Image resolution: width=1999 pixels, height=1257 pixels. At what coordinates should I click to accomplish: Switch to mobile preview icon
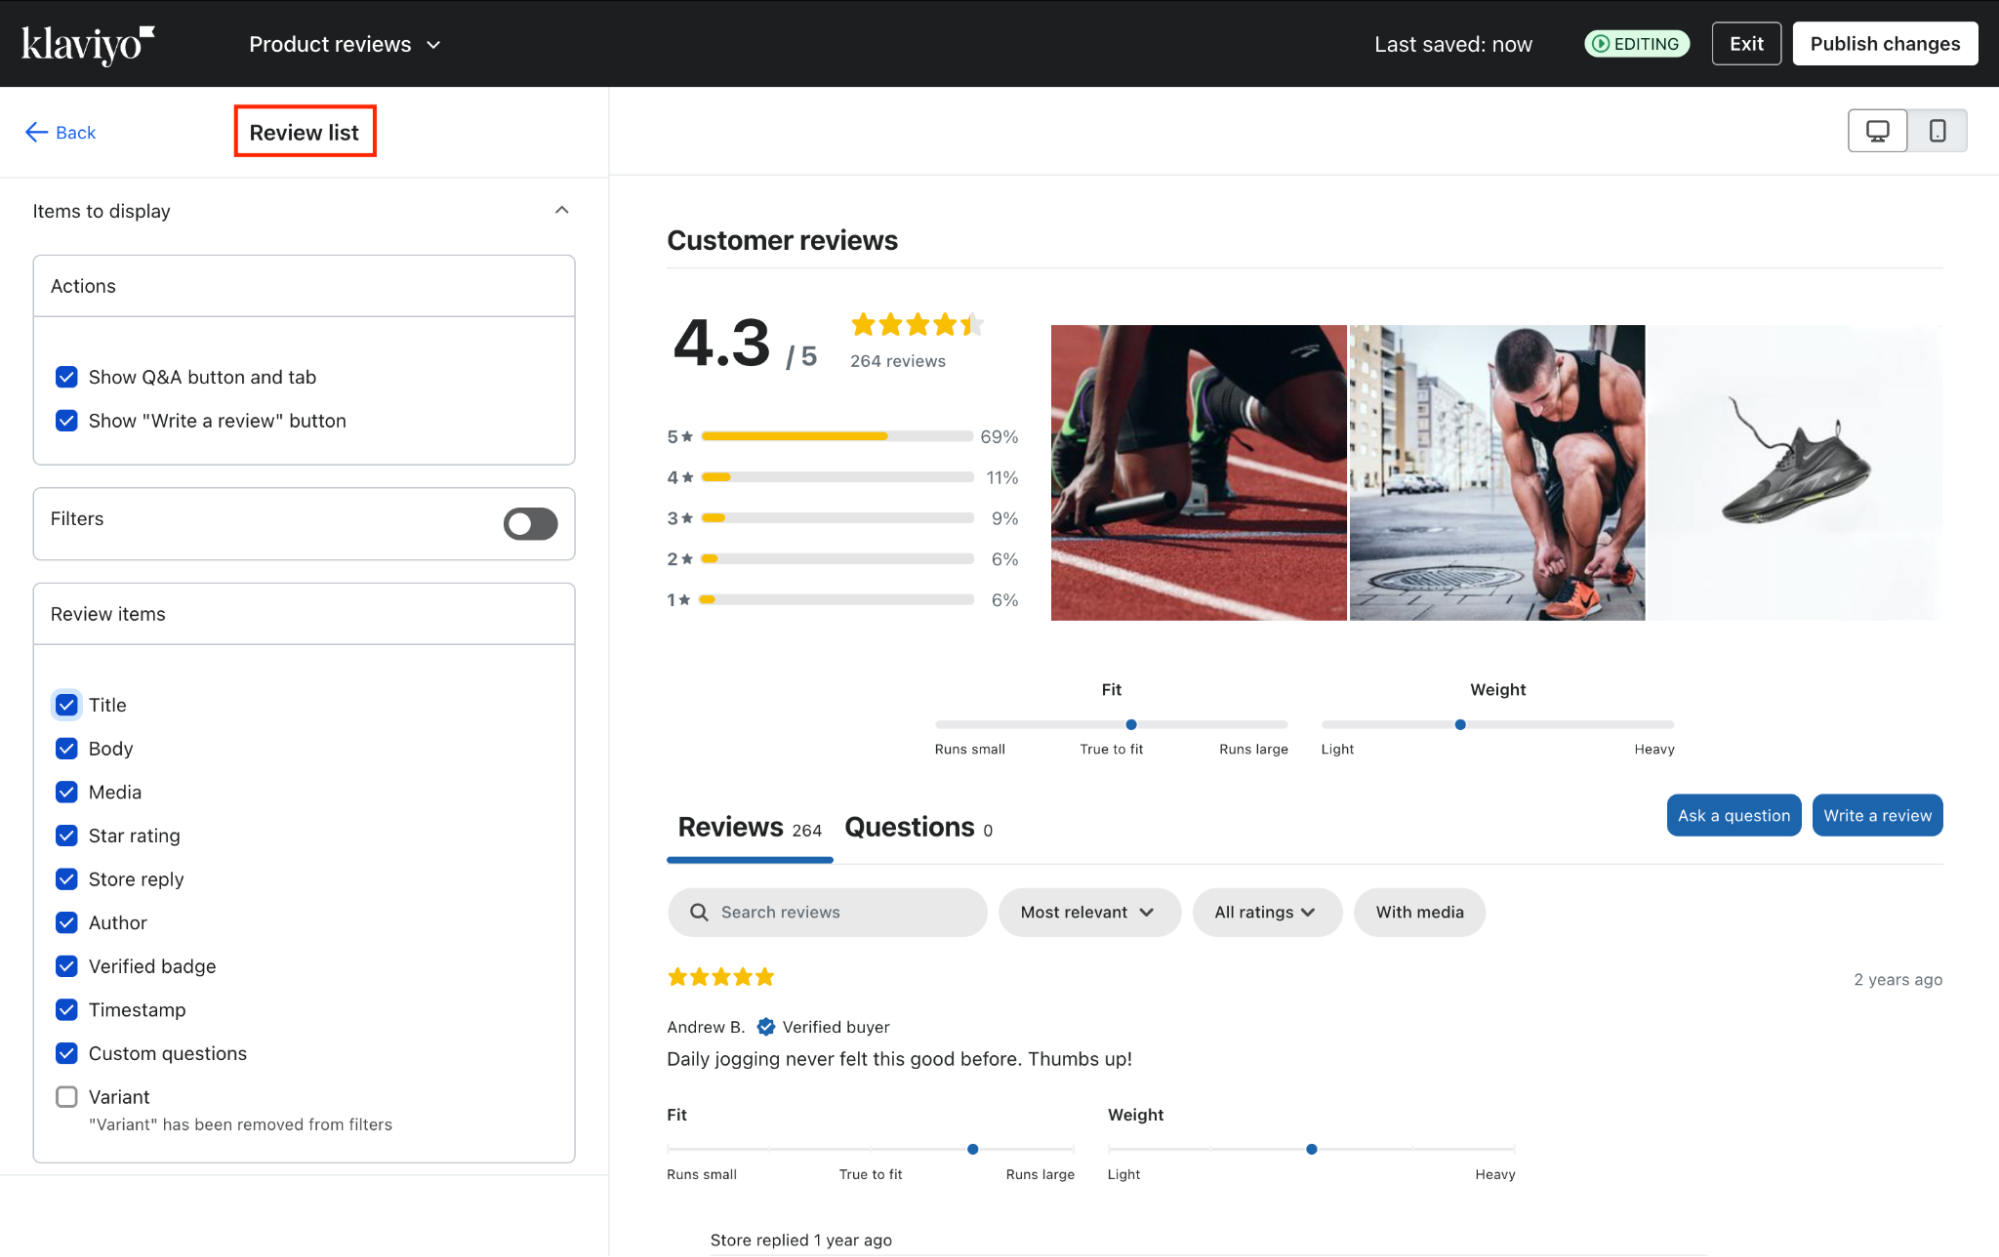click(x=1937, y=131)
